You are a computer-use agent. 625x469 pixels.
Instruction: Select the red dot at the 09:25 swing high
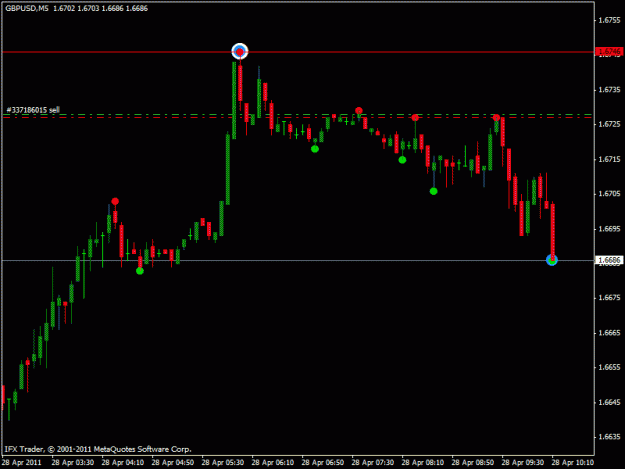(x=496, y=118)
